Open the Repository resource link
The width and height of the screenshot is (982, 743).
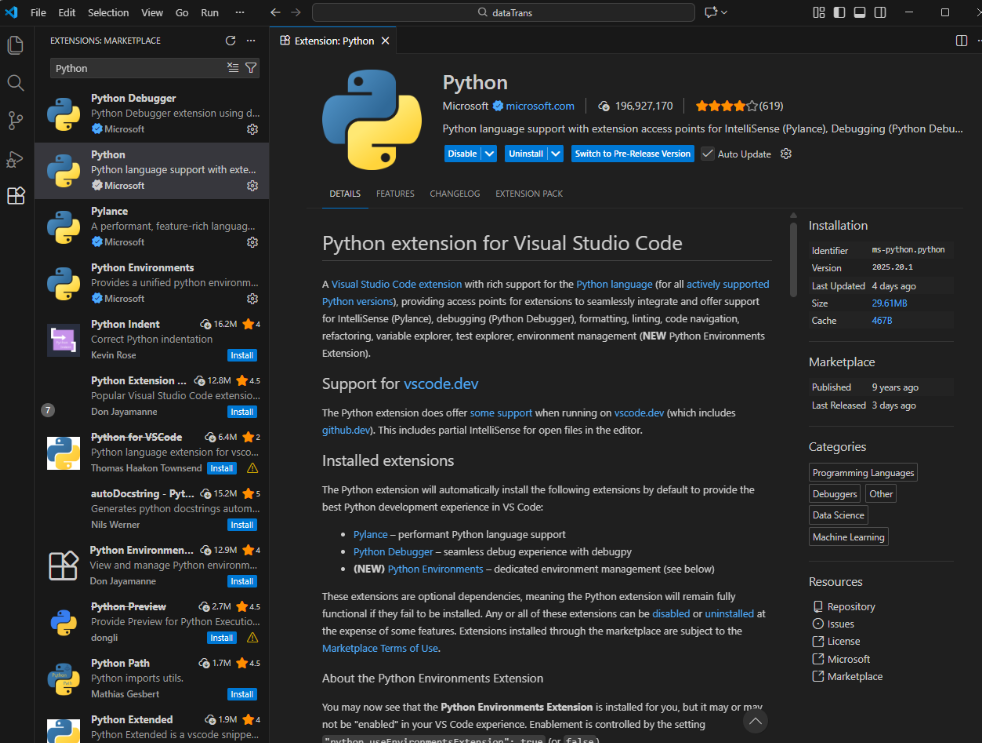coord(850,606)
